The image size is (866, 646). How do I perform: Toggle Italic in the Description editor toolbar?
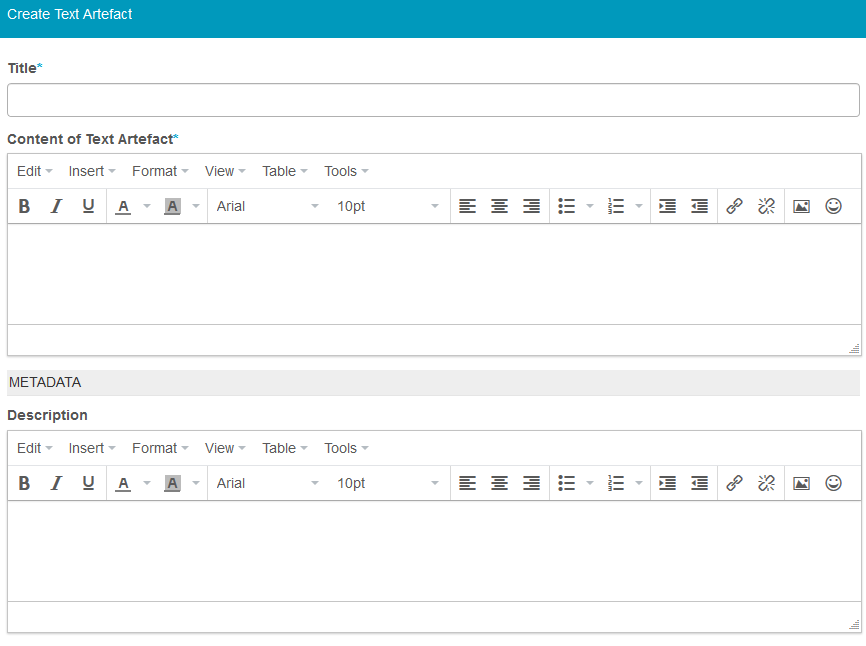pyautogui.click(x=56, y=483)
